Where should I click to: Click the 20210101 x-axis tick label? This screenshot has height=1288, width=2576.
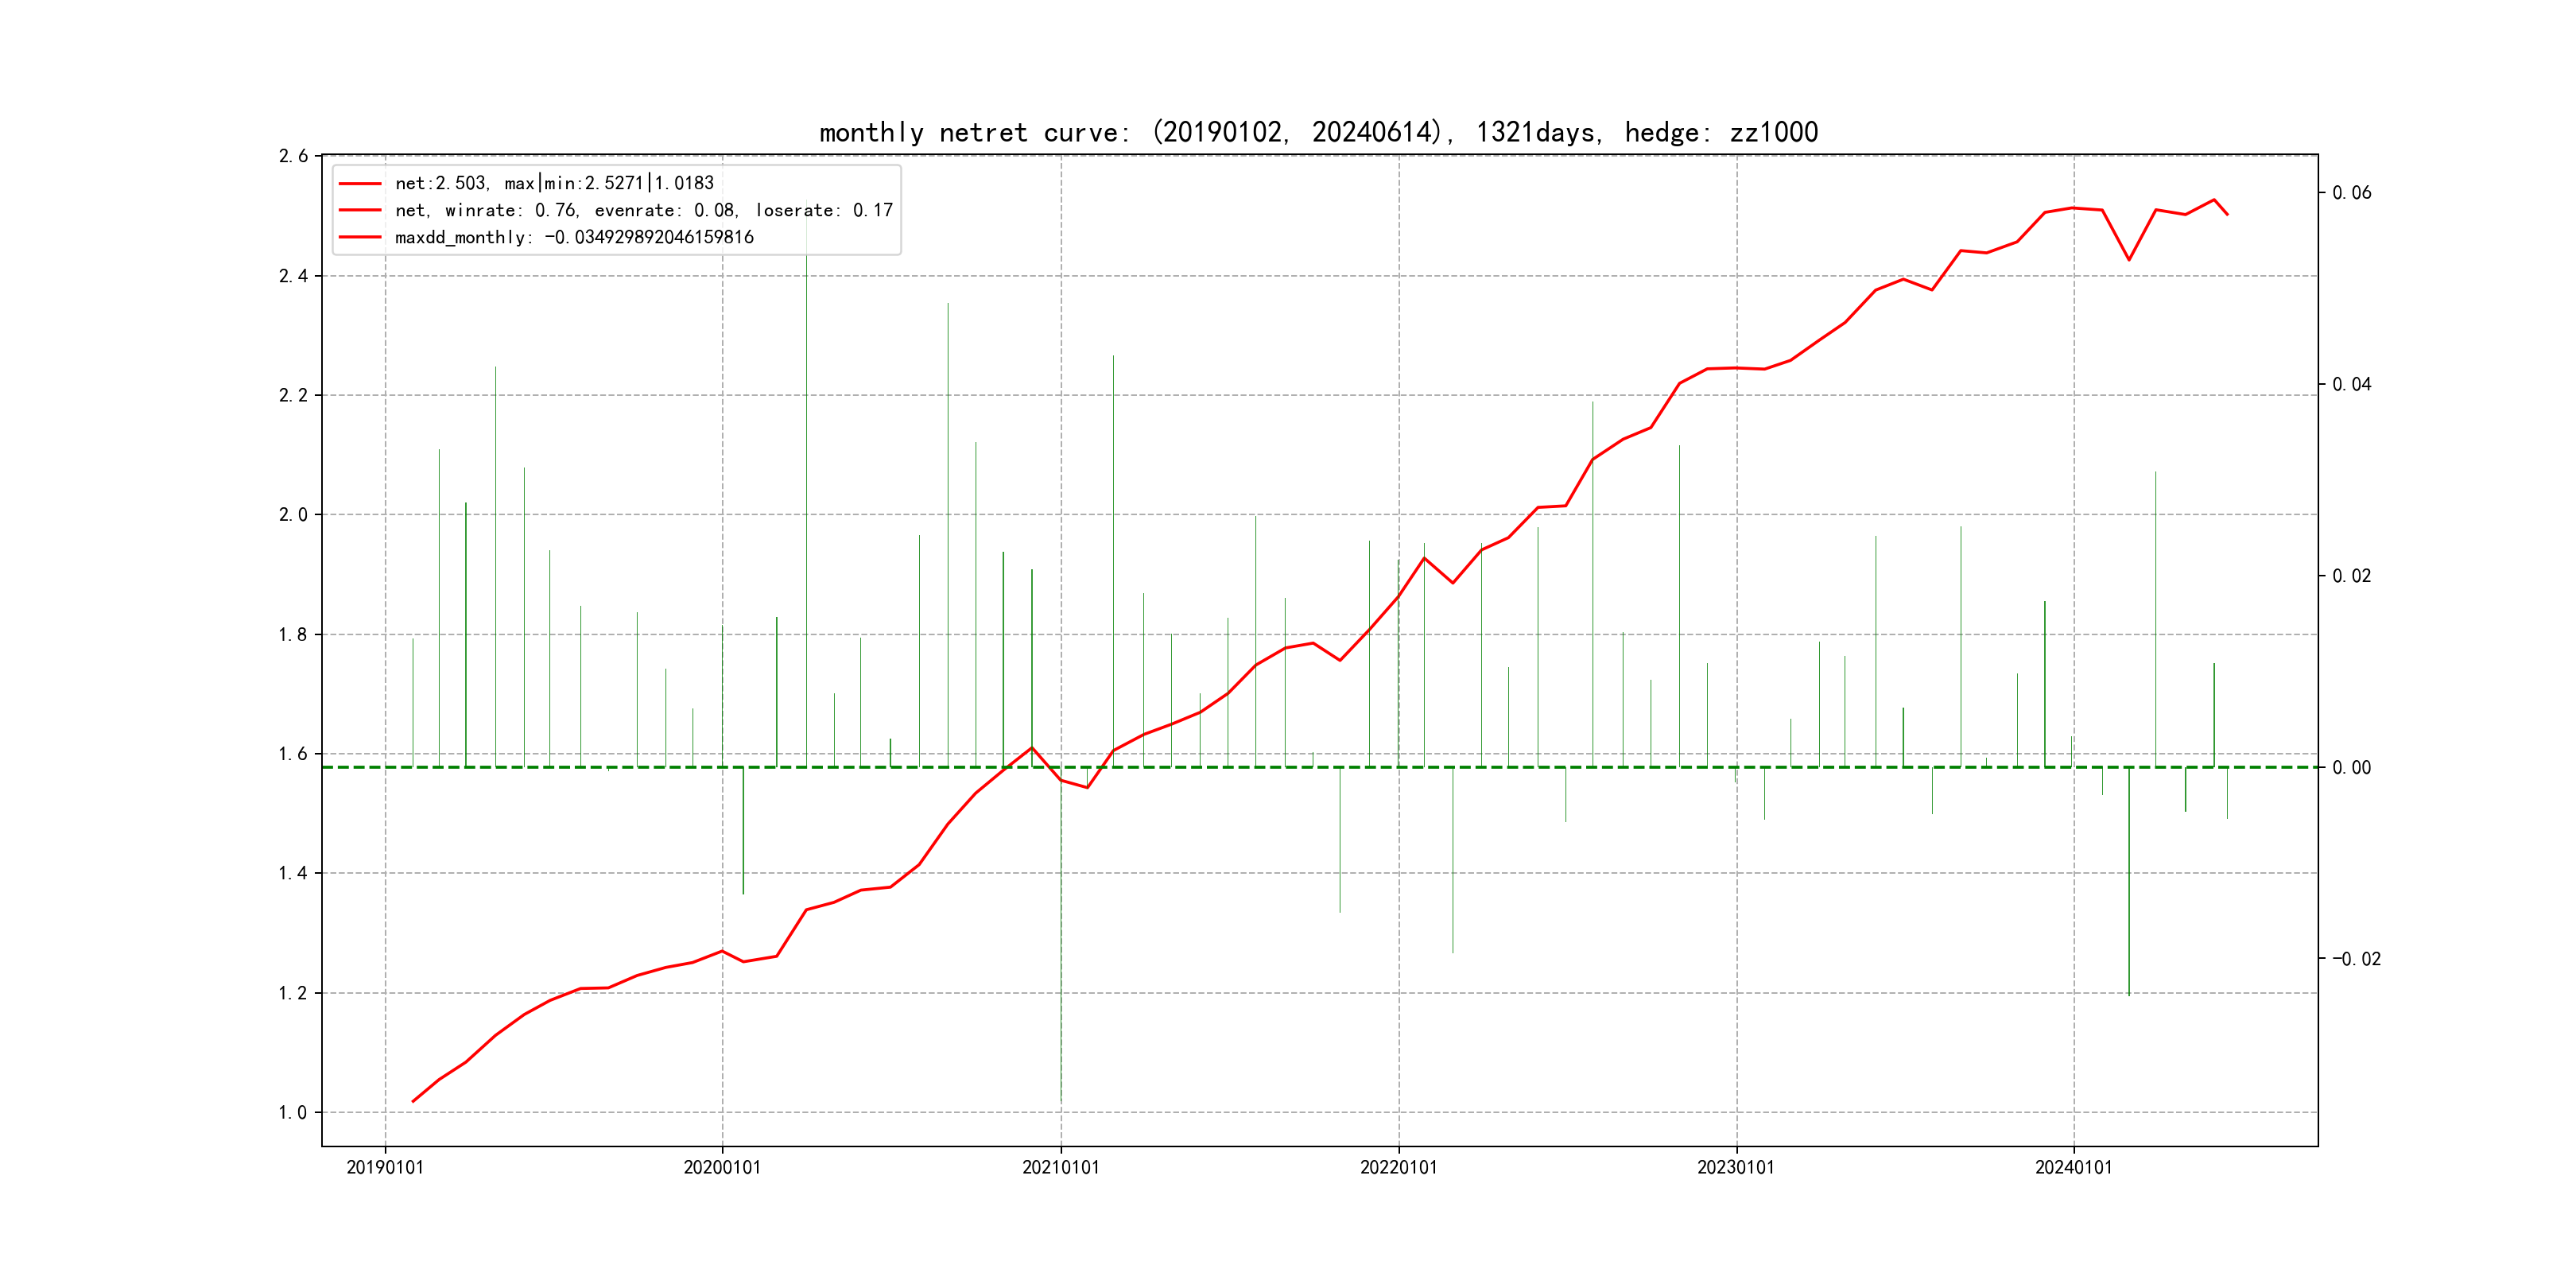(x=1060, y=1167)
